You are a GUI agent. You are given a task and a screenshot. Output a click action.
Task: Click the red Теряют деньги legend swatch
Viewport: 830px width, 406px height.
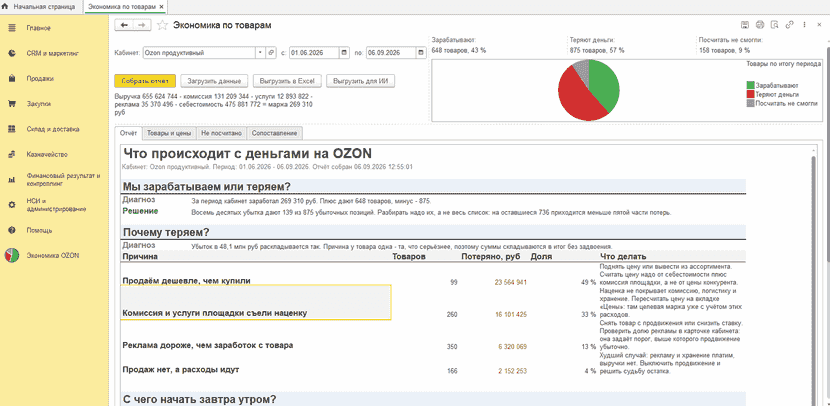750,94
